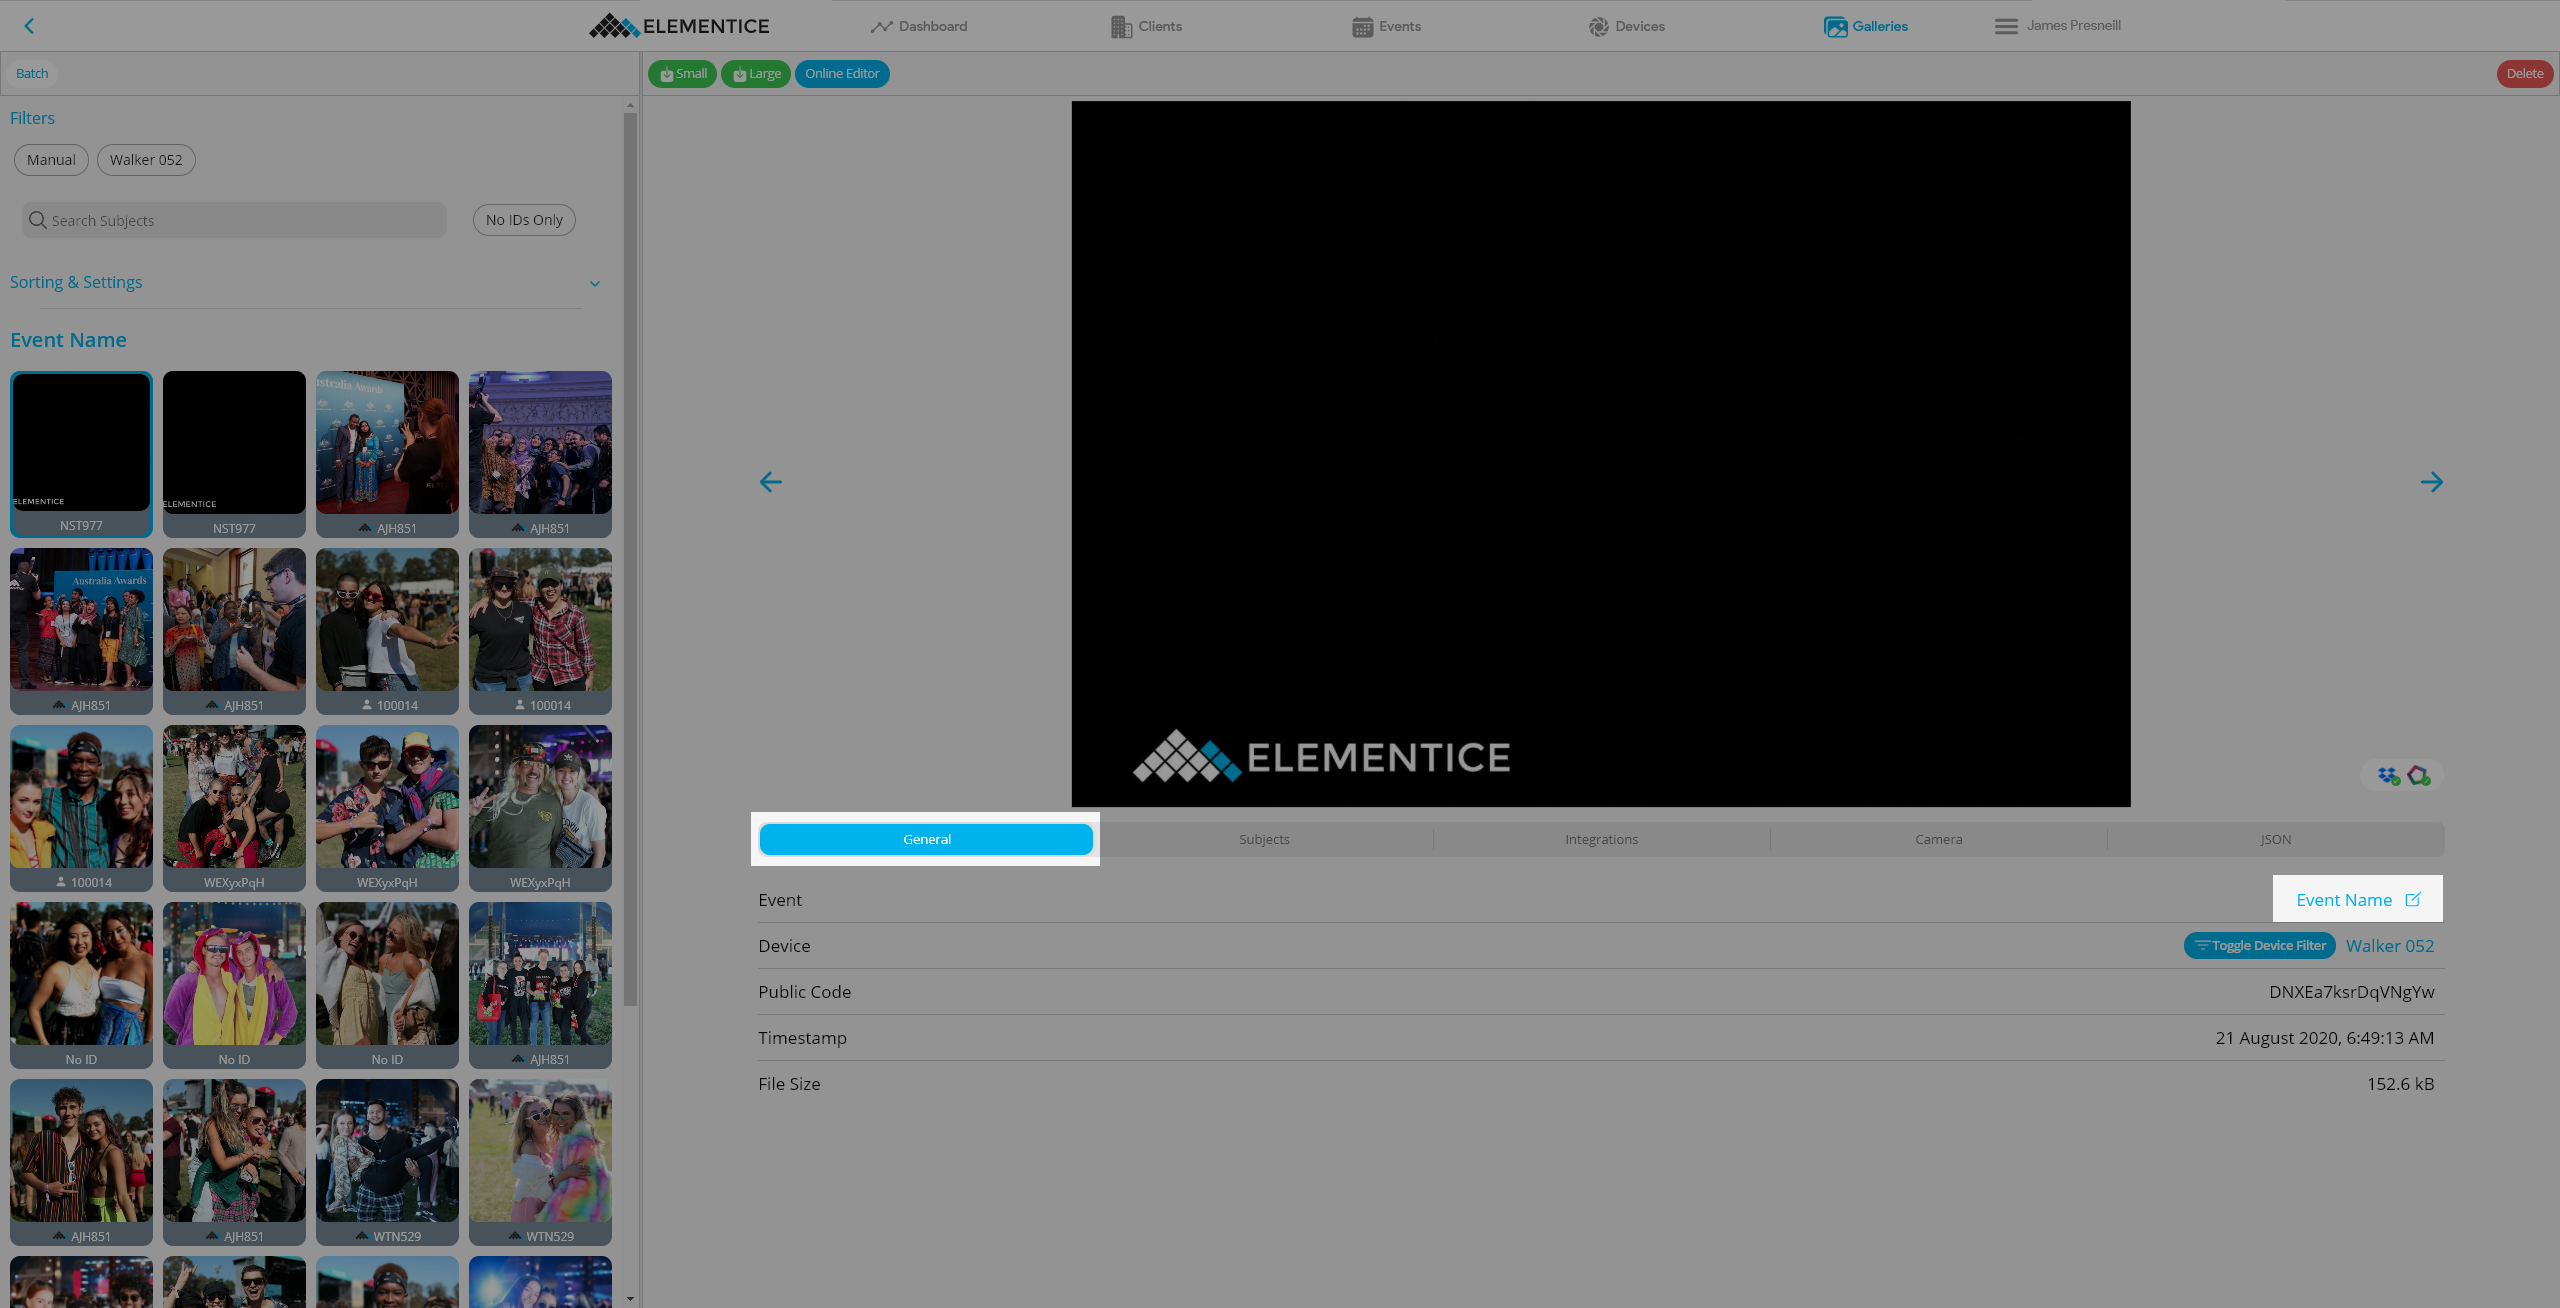Screen dimensions: 2560x1308
Task: Click the scrollbar up arrow in left panel
Action: 630,104
